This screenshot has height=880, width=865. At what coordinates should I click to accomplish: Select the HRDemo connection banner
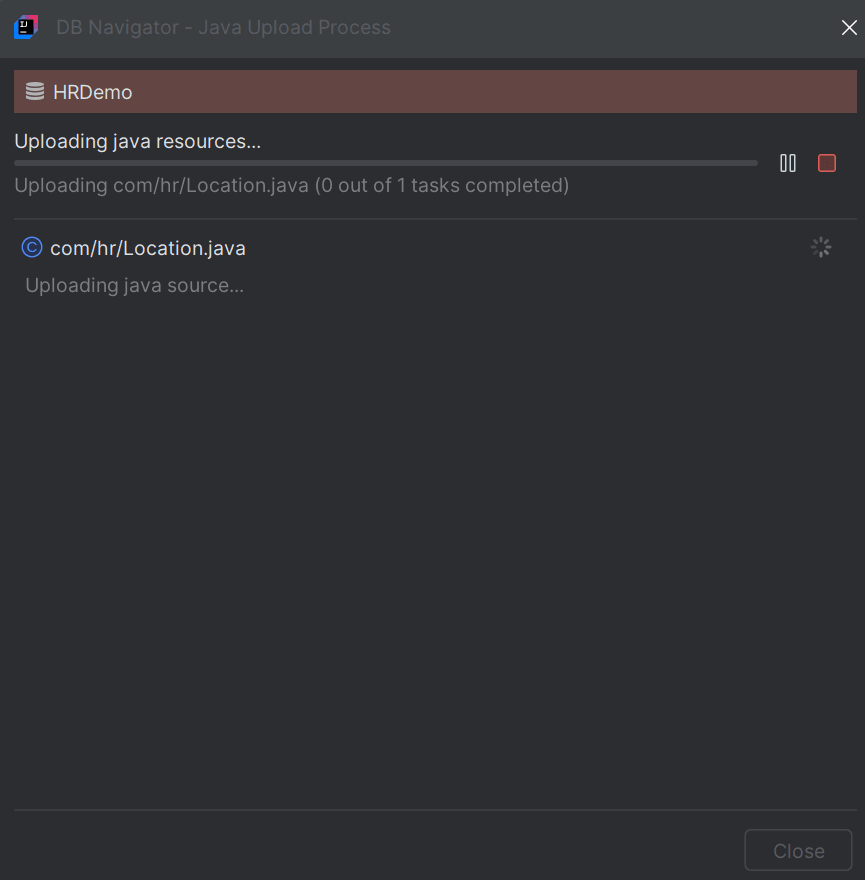pyautogui.click(x=434, y=91)
